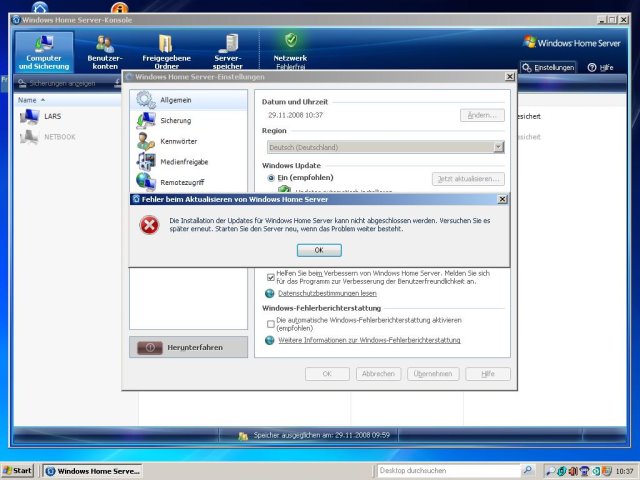Click the Remotezugriff globe icon

[146, 182]
